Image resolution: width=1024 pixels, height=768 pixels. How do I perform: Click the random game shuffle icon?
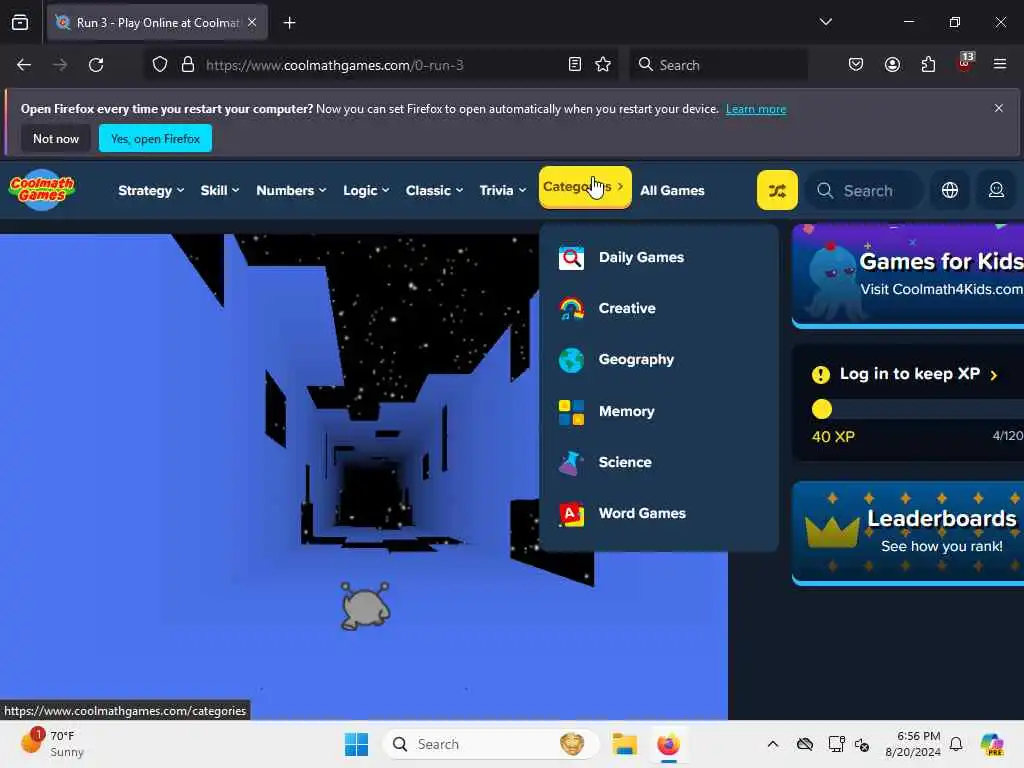(777, 190)
